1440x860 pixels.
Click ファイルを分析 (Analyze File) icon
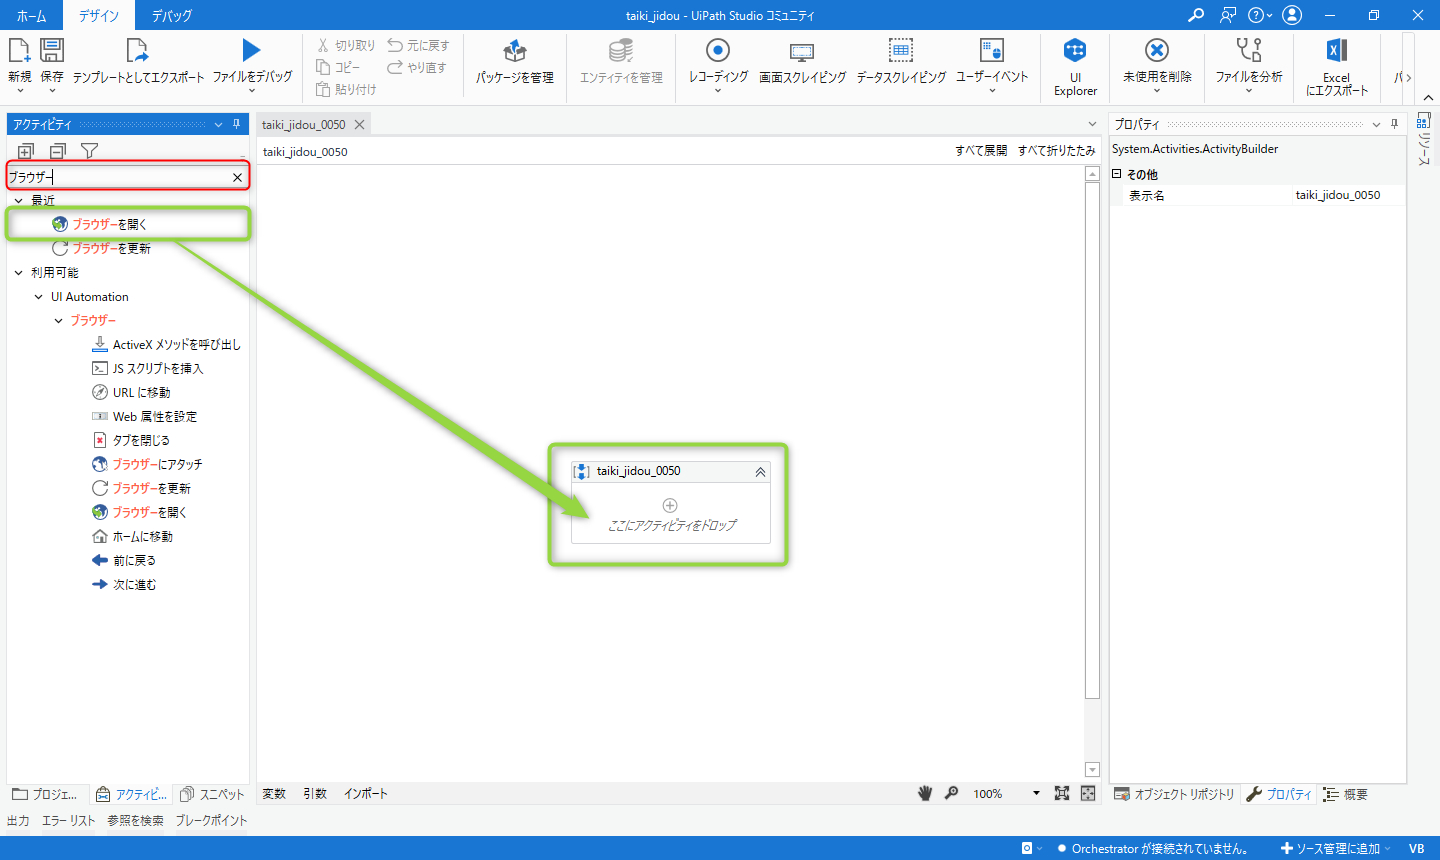click(1249, 50)
